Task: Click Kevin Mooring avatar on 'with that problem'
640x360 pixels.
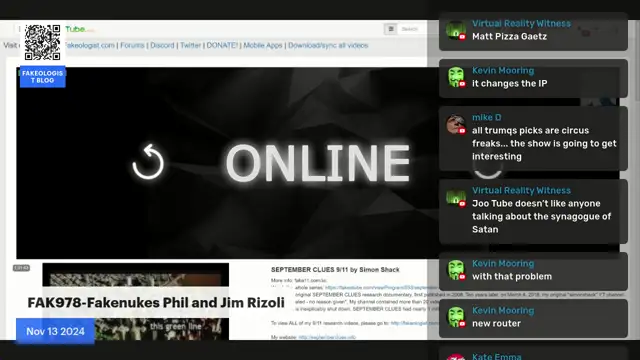Action: pyautogui.click(x=456, y=270)
